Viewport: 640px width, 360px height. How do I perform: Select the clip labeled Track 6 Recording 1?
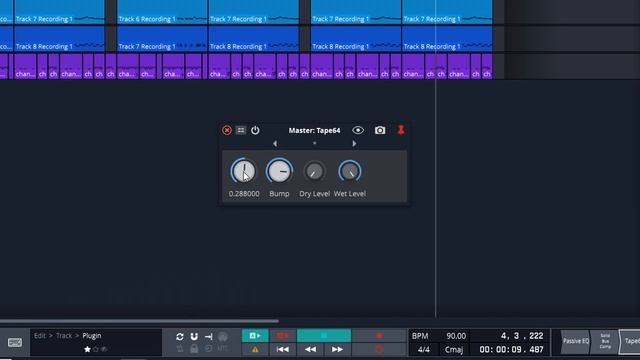[162, 12]
